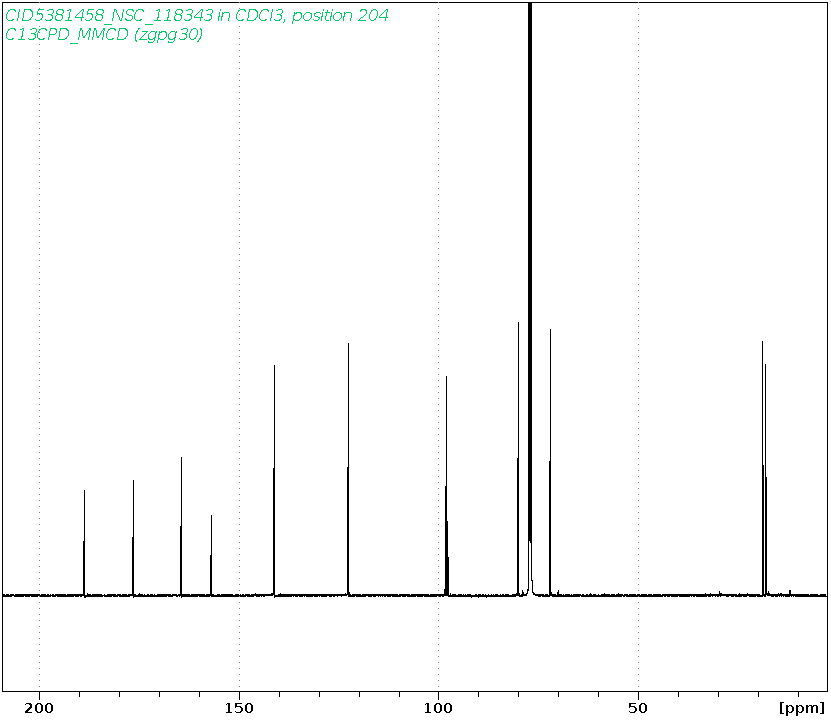This screenshot has width=831, height=720.
Task: Click the peak near 122 ppm
Action: 348,470
